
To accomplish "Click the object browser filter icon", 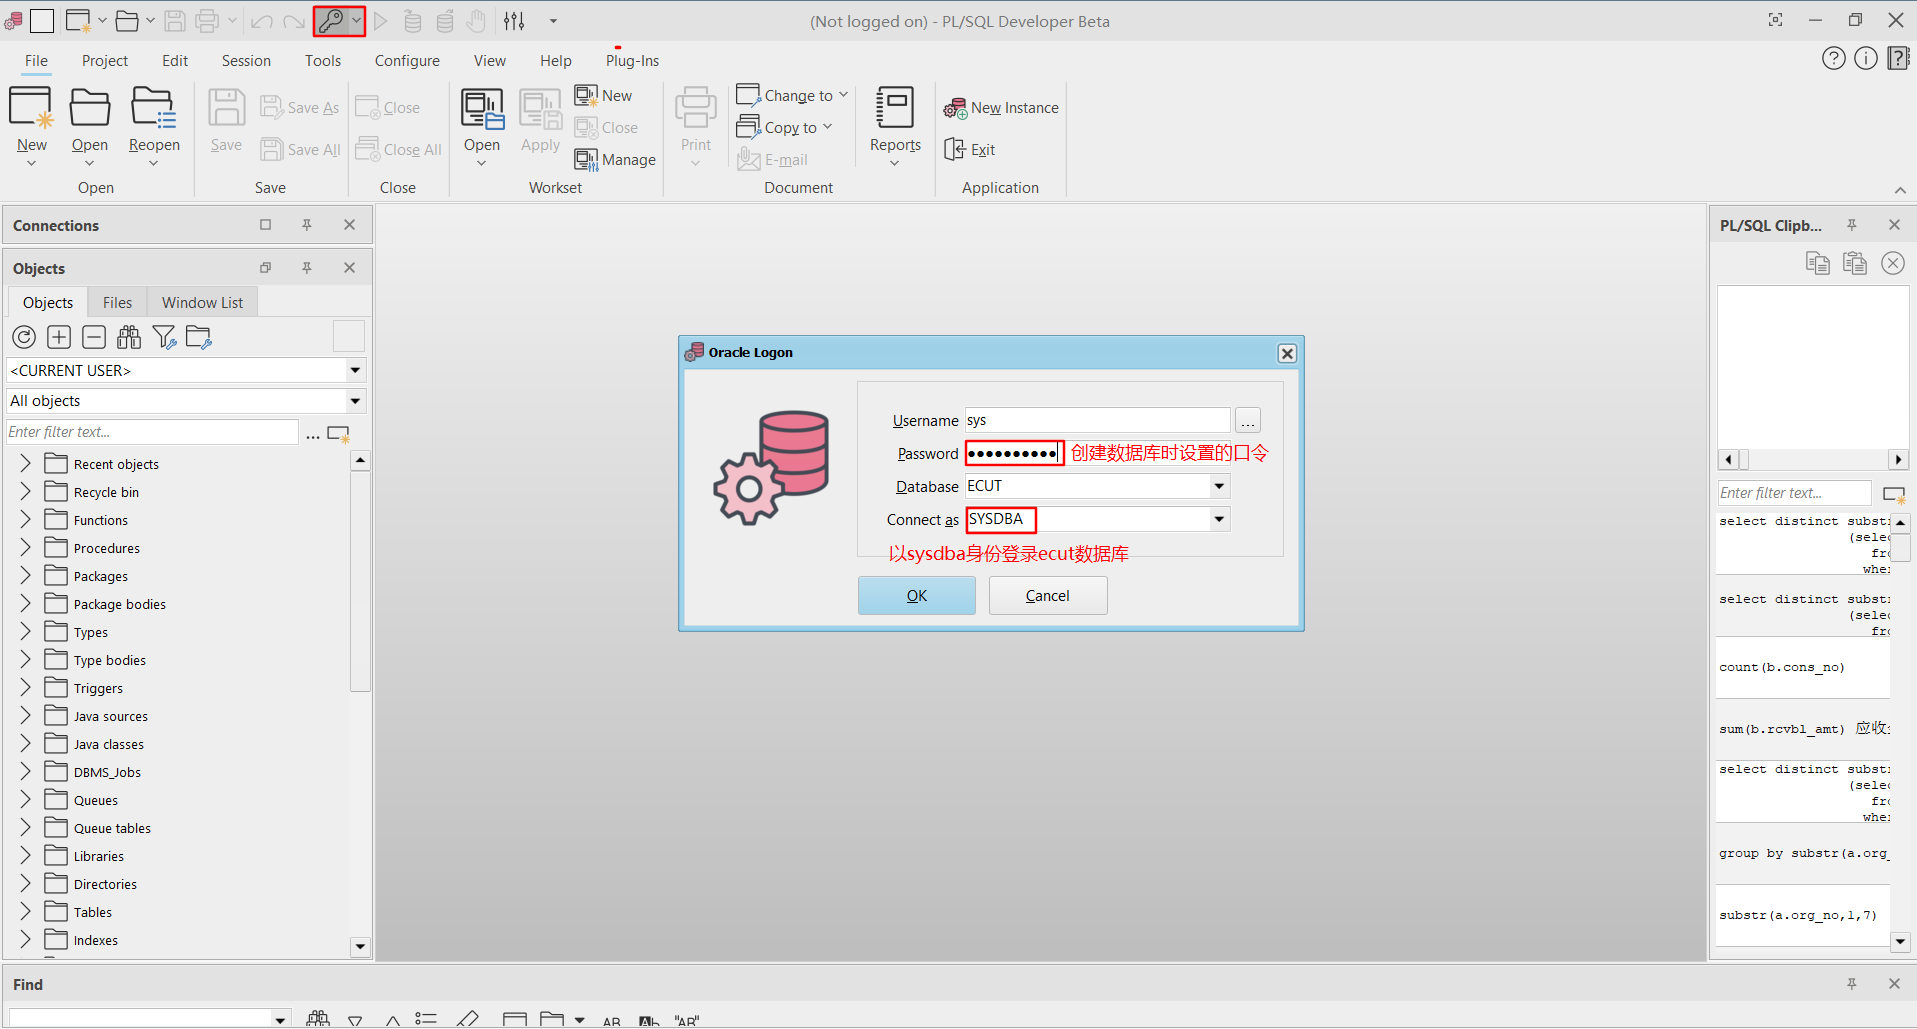I will click(x=164, y=338).
